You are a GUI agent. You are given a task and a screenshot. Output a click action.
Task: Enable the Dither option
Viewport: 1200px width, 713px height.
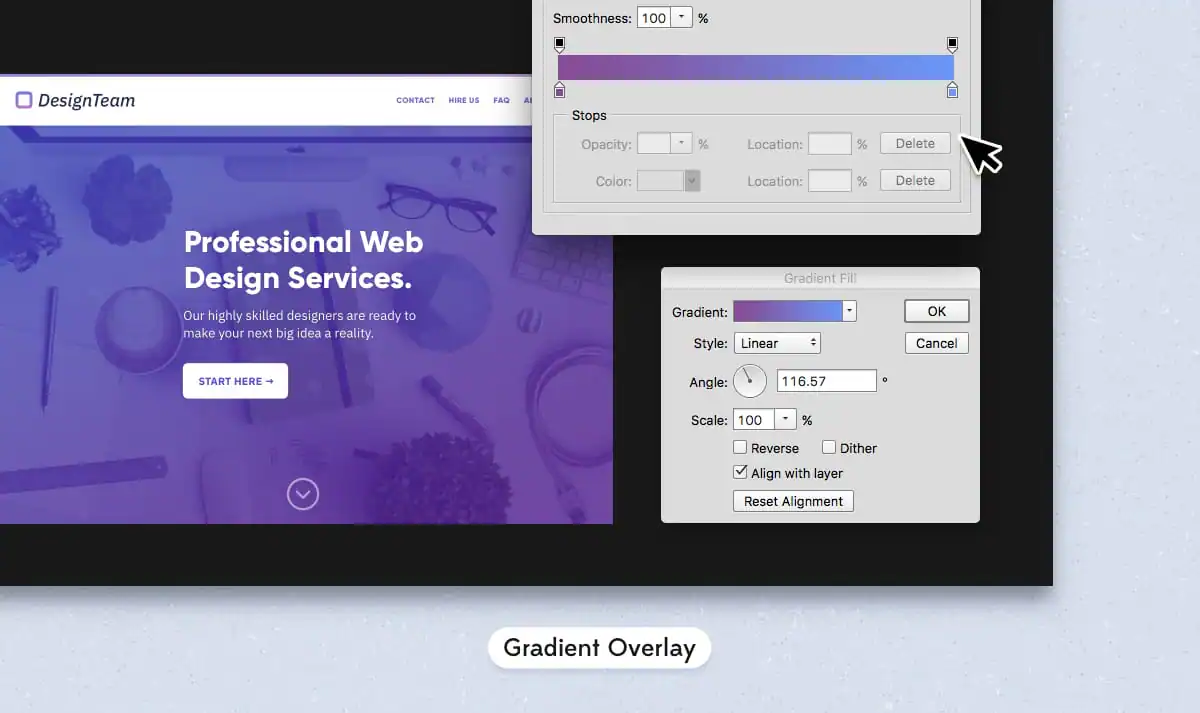pyautogui.click(x=829, y=447)
